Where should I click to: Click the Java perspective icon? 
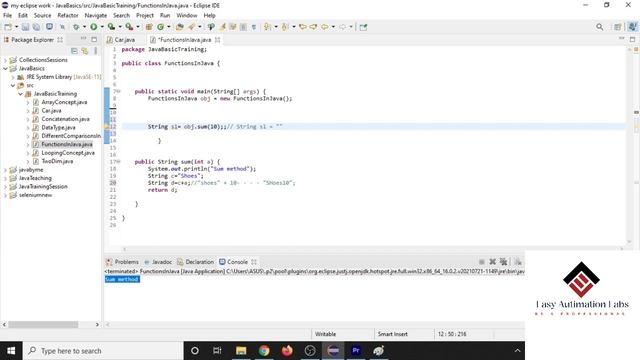point(632,27)
